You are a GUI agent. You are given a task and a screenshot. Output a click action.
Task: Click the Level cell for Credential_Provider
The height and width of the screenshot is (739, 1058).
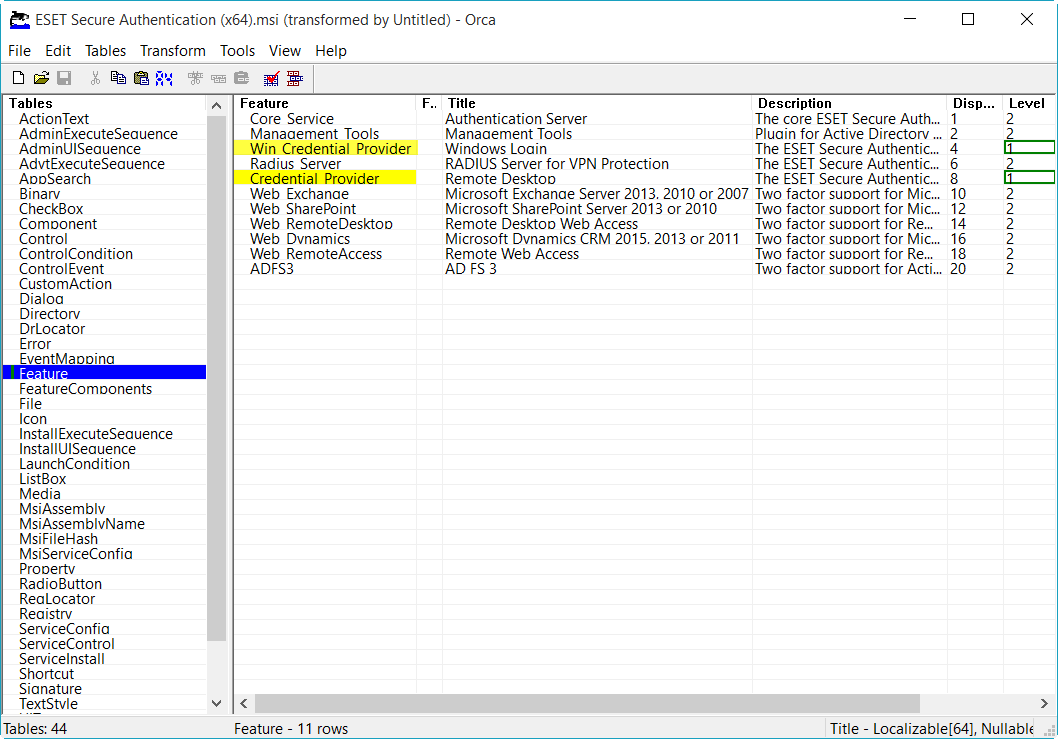pos(1029,178)
